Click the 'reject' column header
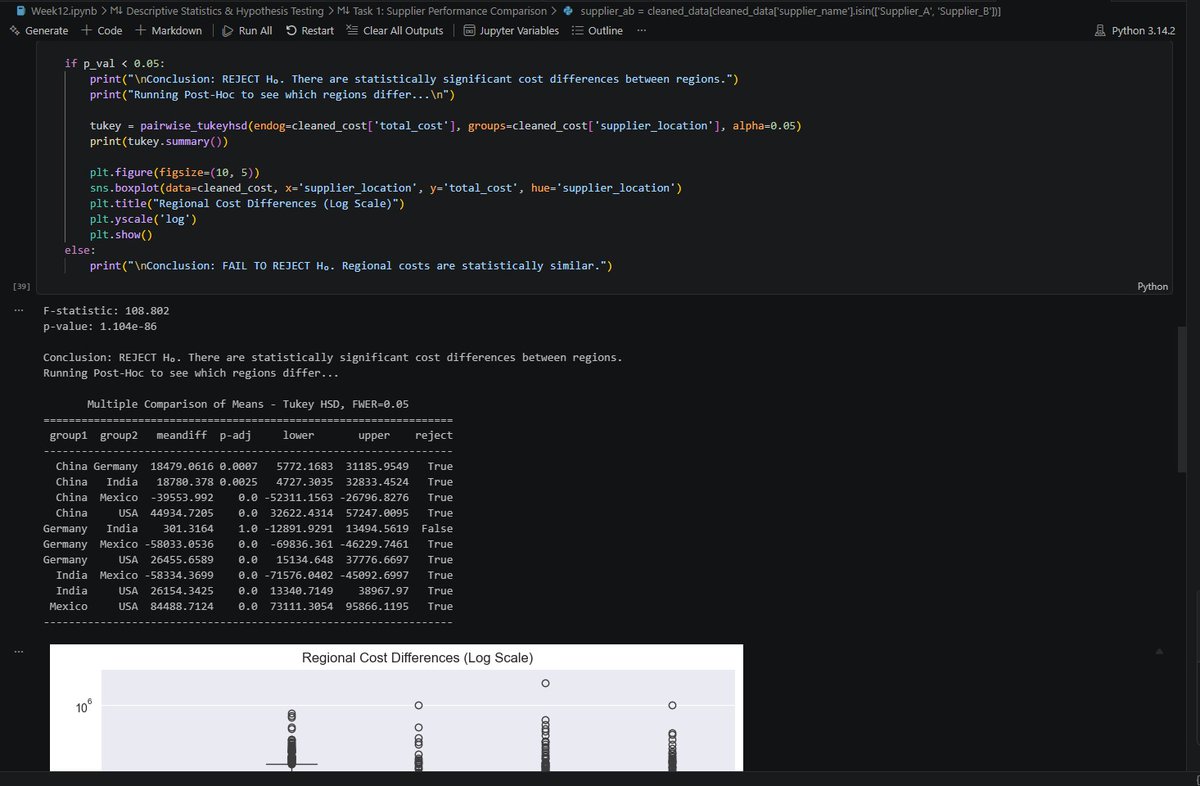This screenshot has height=786, width=1200. (433, 435)
